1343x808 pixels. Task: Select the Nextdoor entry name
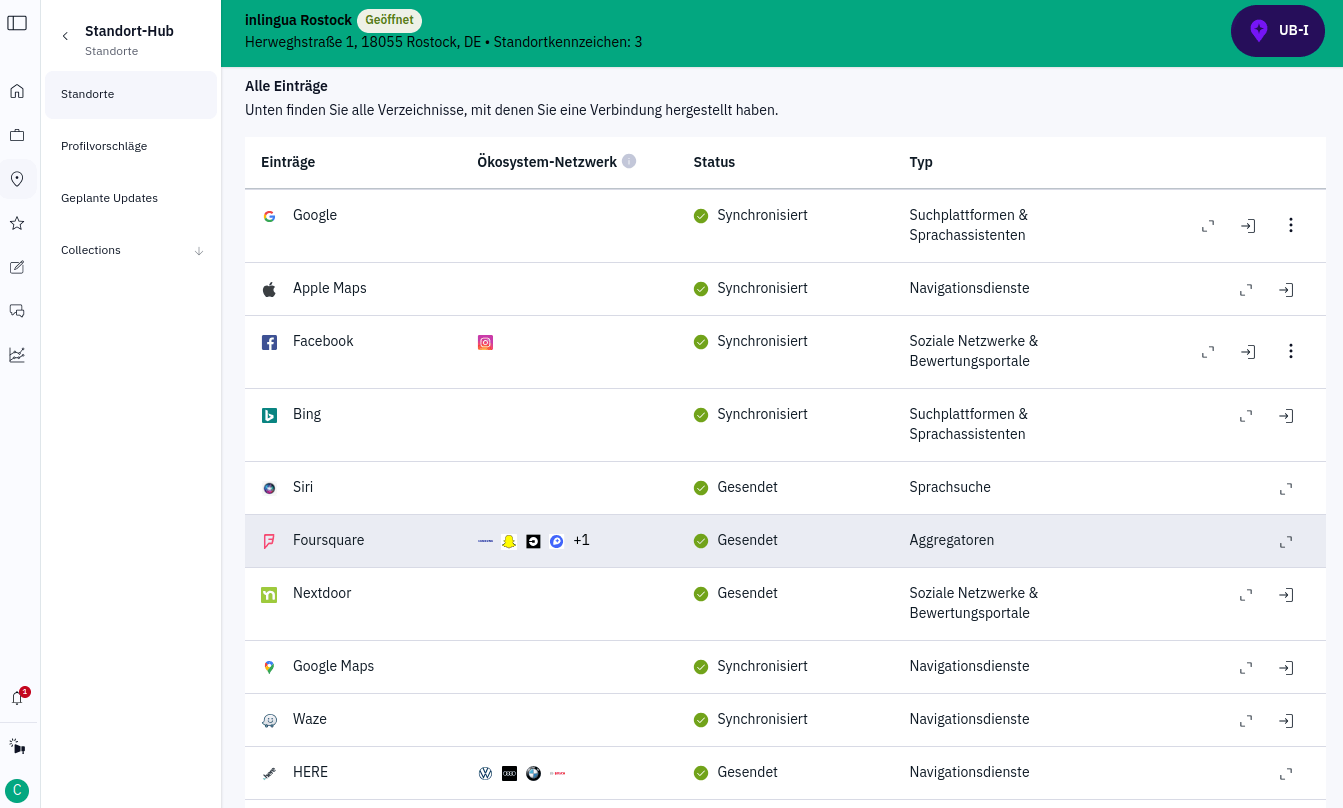point(322,593)
